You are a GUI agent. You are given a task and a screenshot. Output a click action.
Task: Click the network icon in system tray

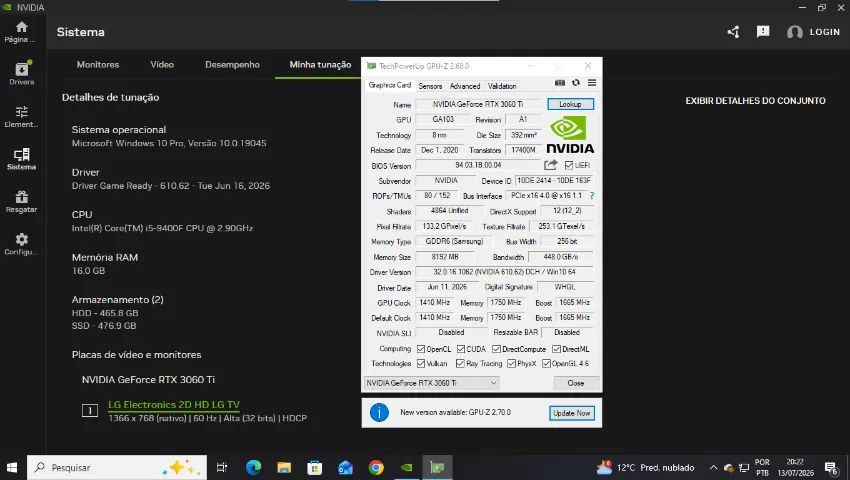744,468
